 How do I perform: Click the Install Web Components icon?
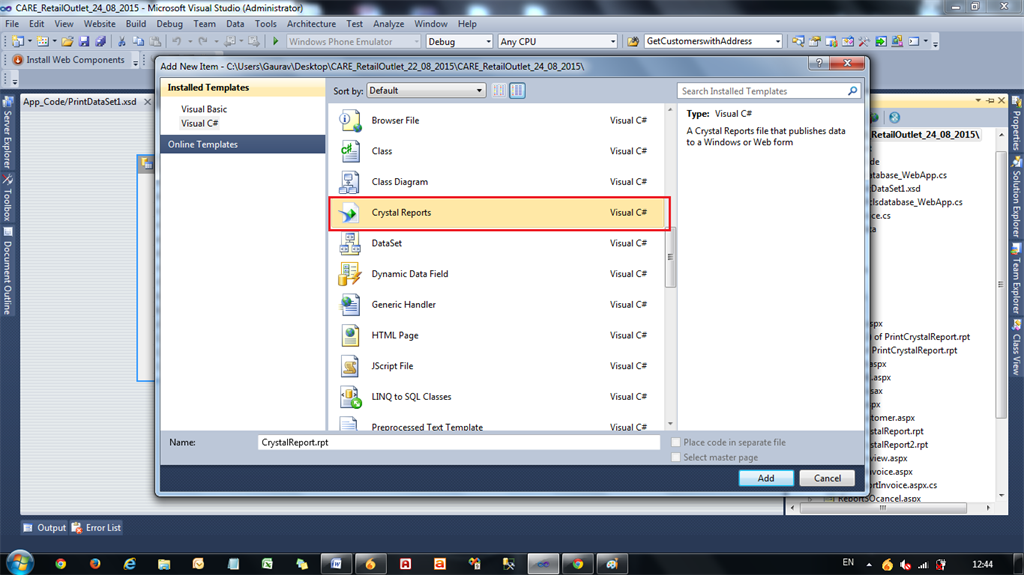[18, 60]
